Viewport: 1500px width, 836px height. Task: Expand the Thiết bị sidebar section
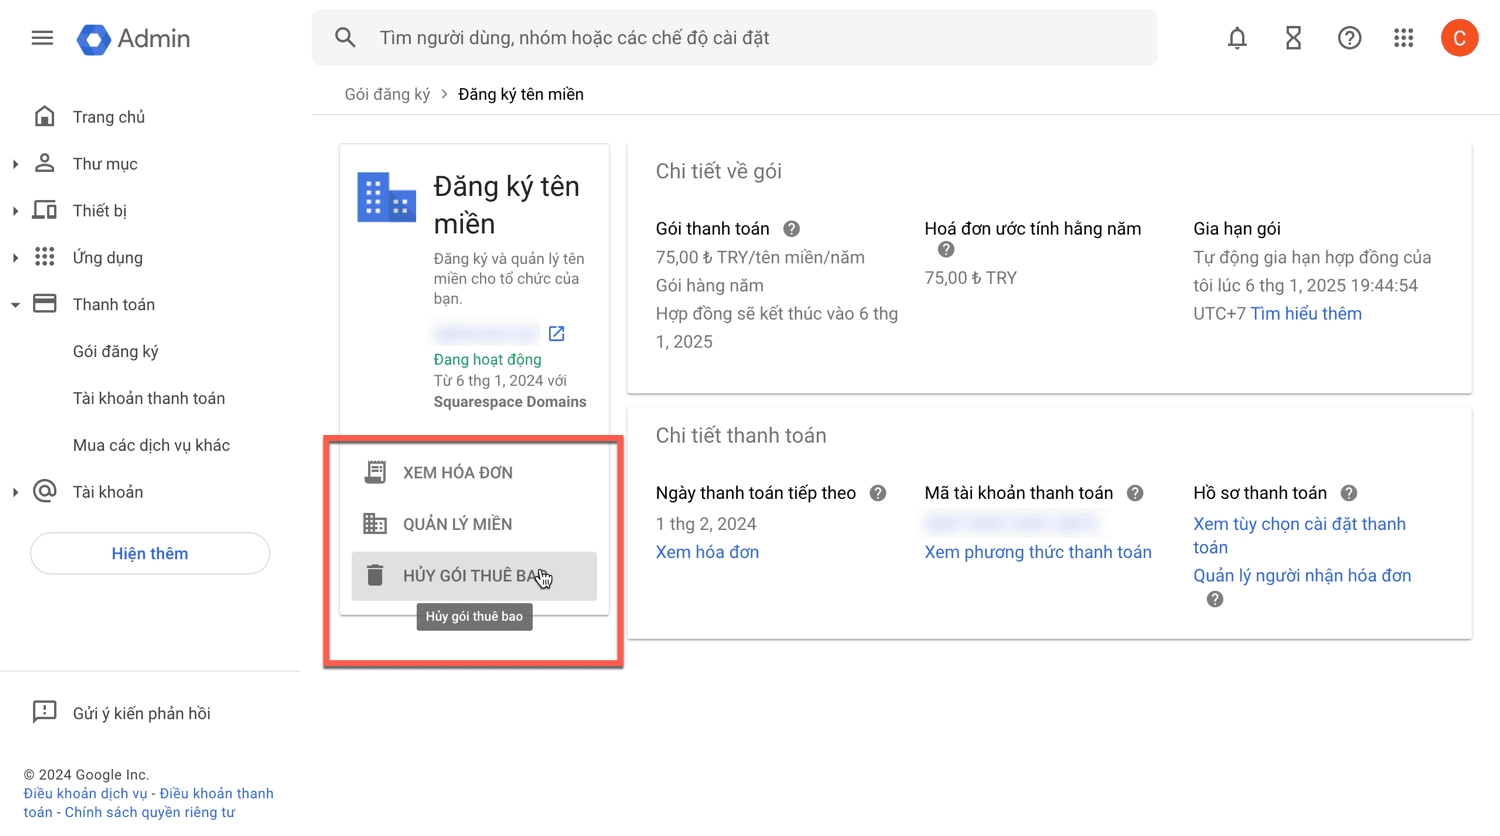click(x=15, y=211)
